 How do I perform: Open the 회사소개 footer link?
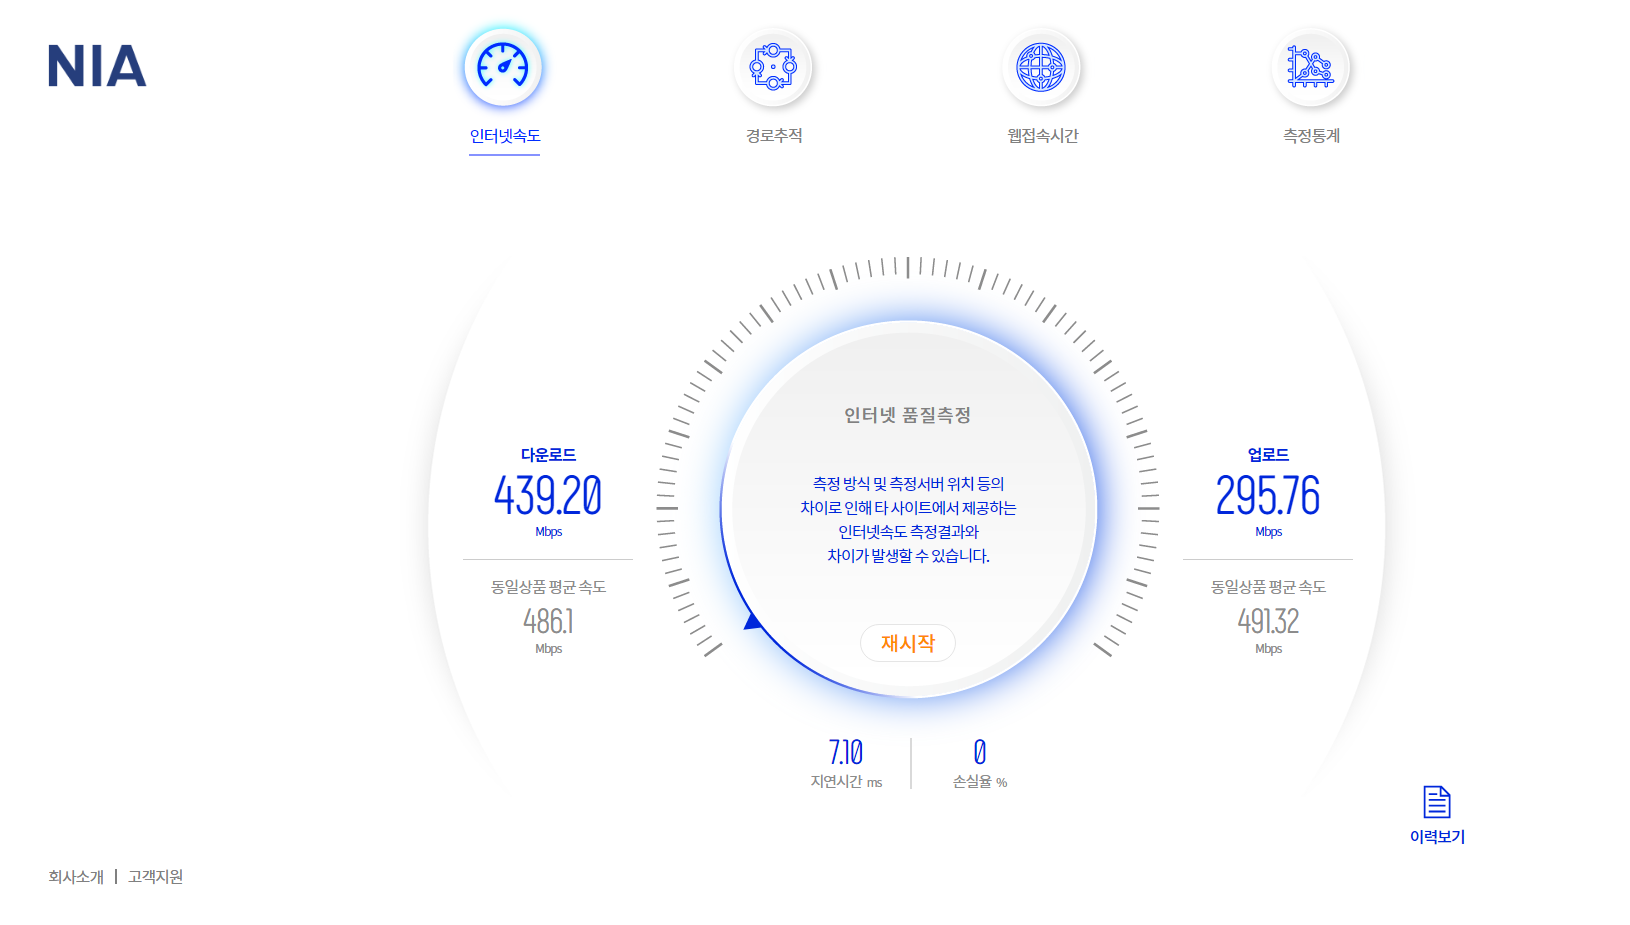[x=76, y=877]
